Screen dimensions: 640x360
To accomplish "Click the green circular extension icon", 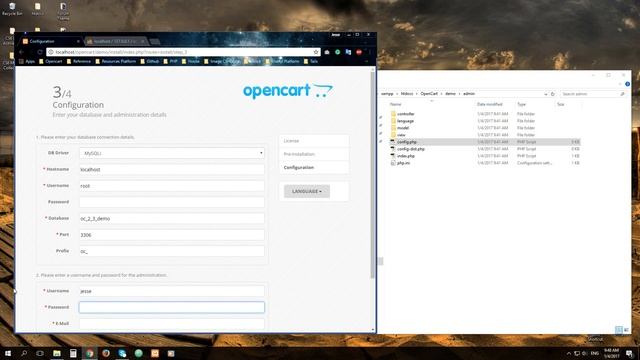I will click(x=338, y=52).
